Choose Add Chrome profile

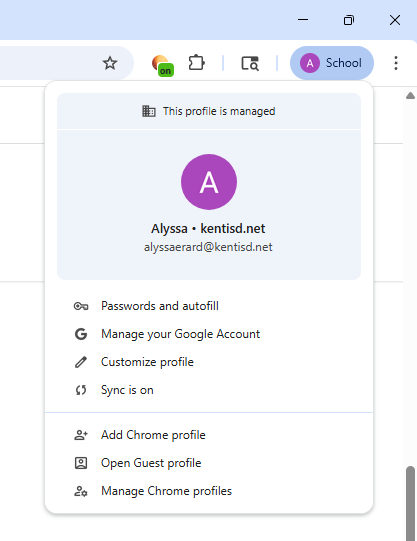209,435
